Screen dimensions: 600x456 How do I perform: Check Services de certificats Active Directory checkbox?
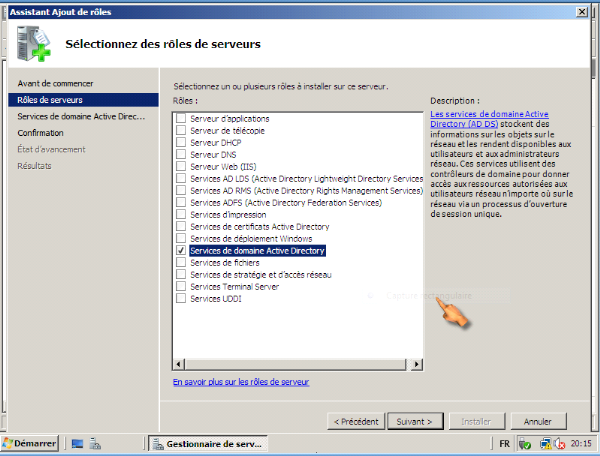pyautogui.click(x=181, y=226)
